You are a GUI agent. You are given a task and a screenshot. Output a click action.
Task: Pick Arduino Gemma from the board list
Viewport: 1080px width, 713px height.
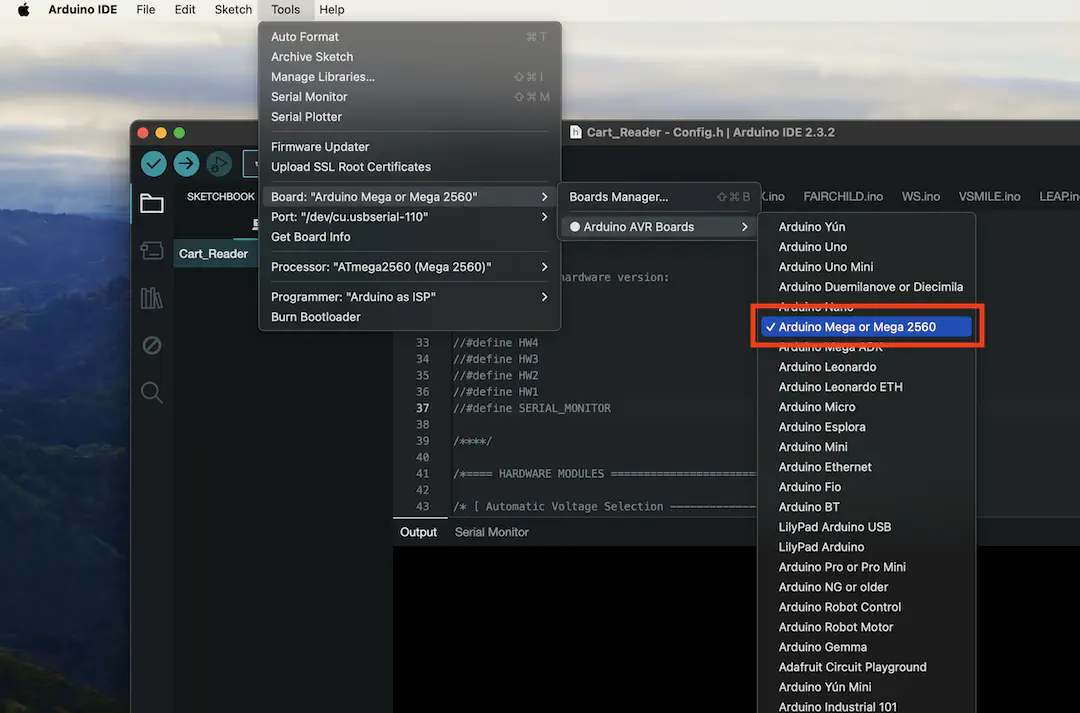[x=866, y=647]
